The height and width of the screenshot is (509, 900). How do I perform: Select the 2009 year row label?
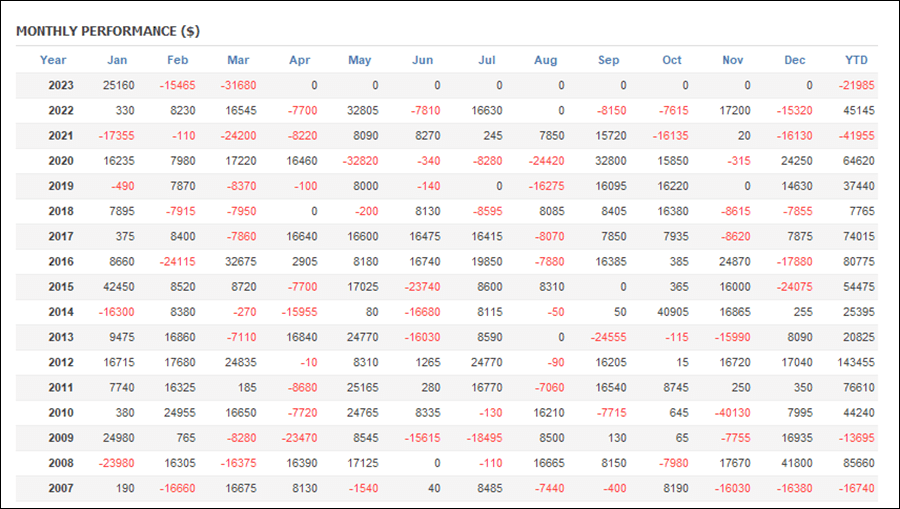pos(61,438)
